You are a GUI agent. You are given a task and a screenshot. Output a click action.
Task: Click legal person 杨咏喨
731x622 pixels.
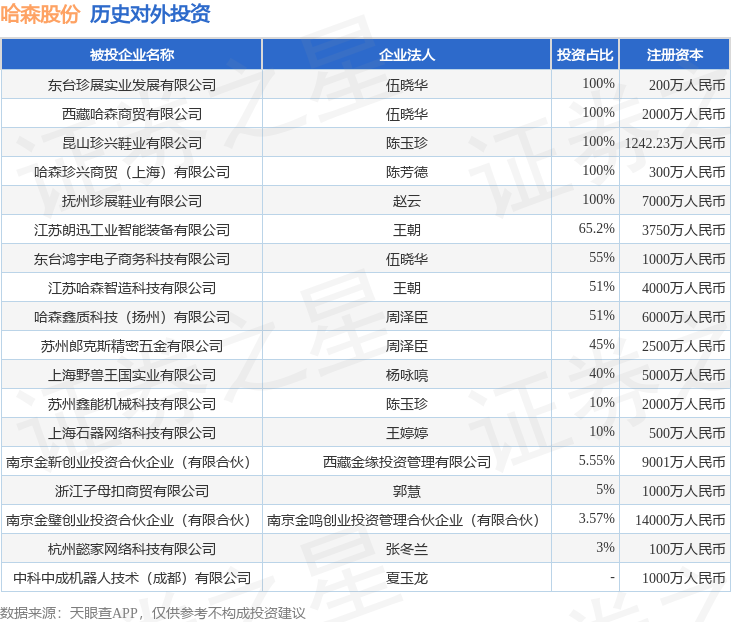407,375
